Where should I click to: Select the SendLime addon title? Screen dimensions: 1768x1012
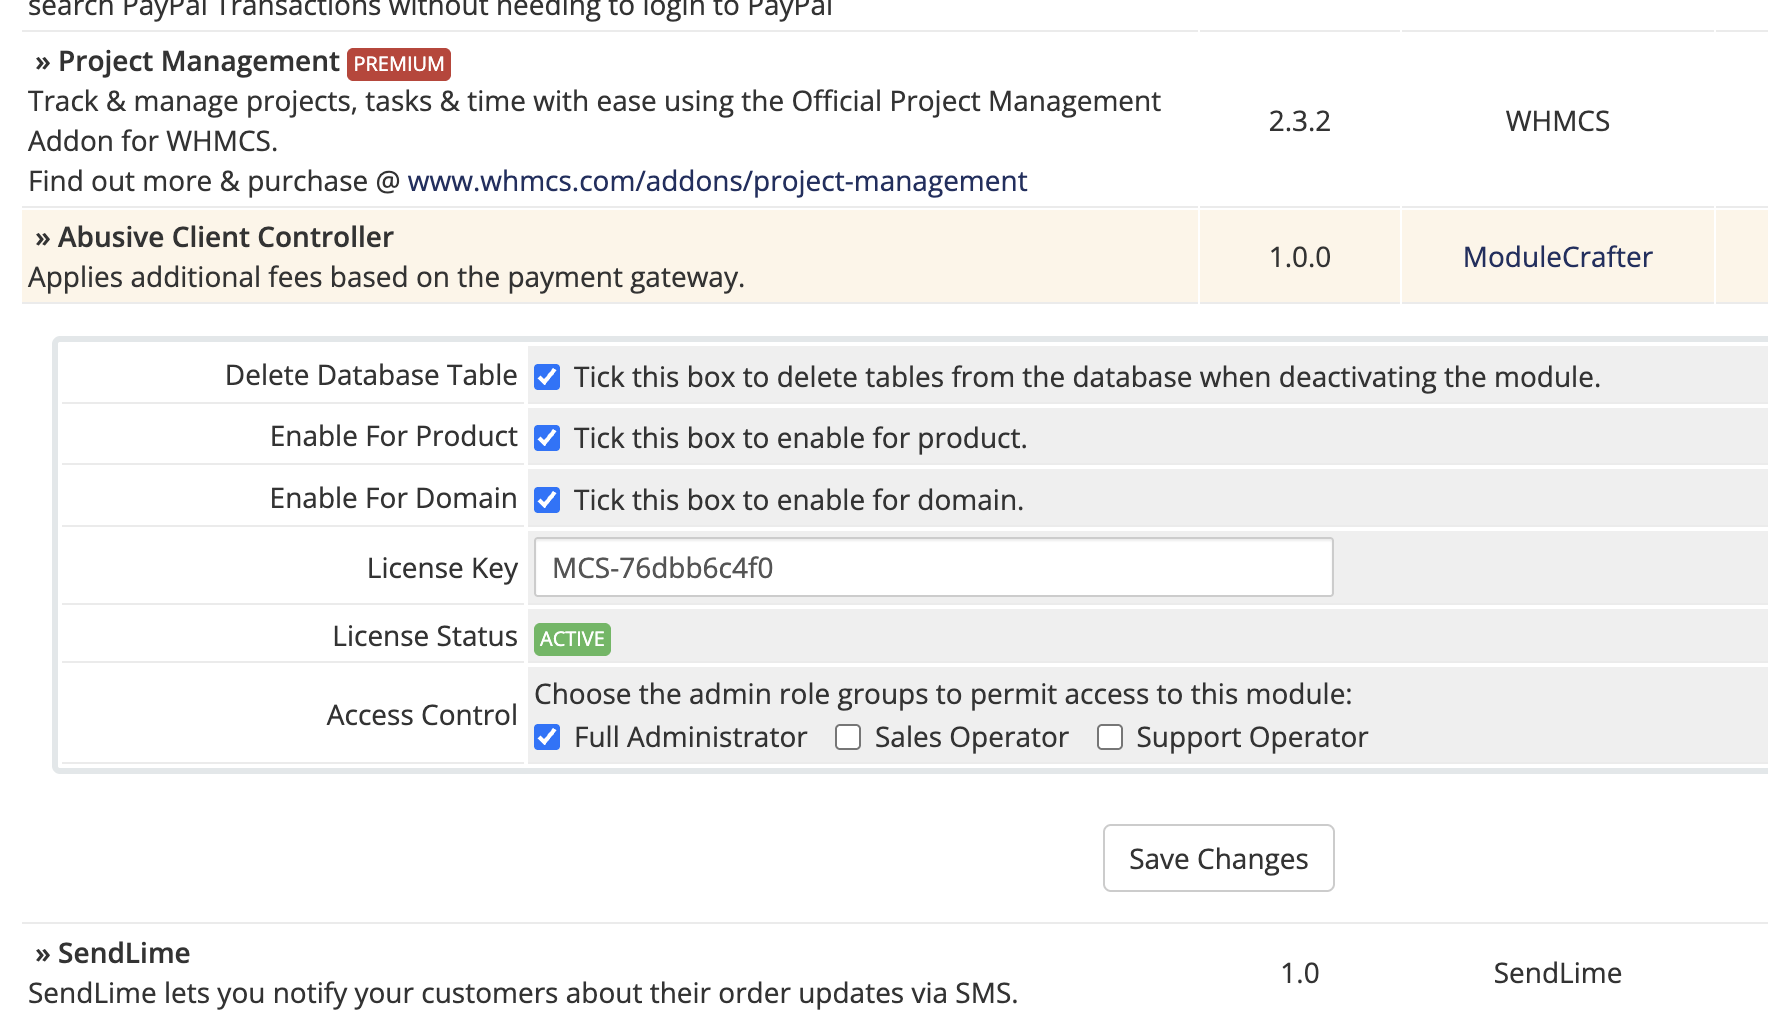click(124, 953)
